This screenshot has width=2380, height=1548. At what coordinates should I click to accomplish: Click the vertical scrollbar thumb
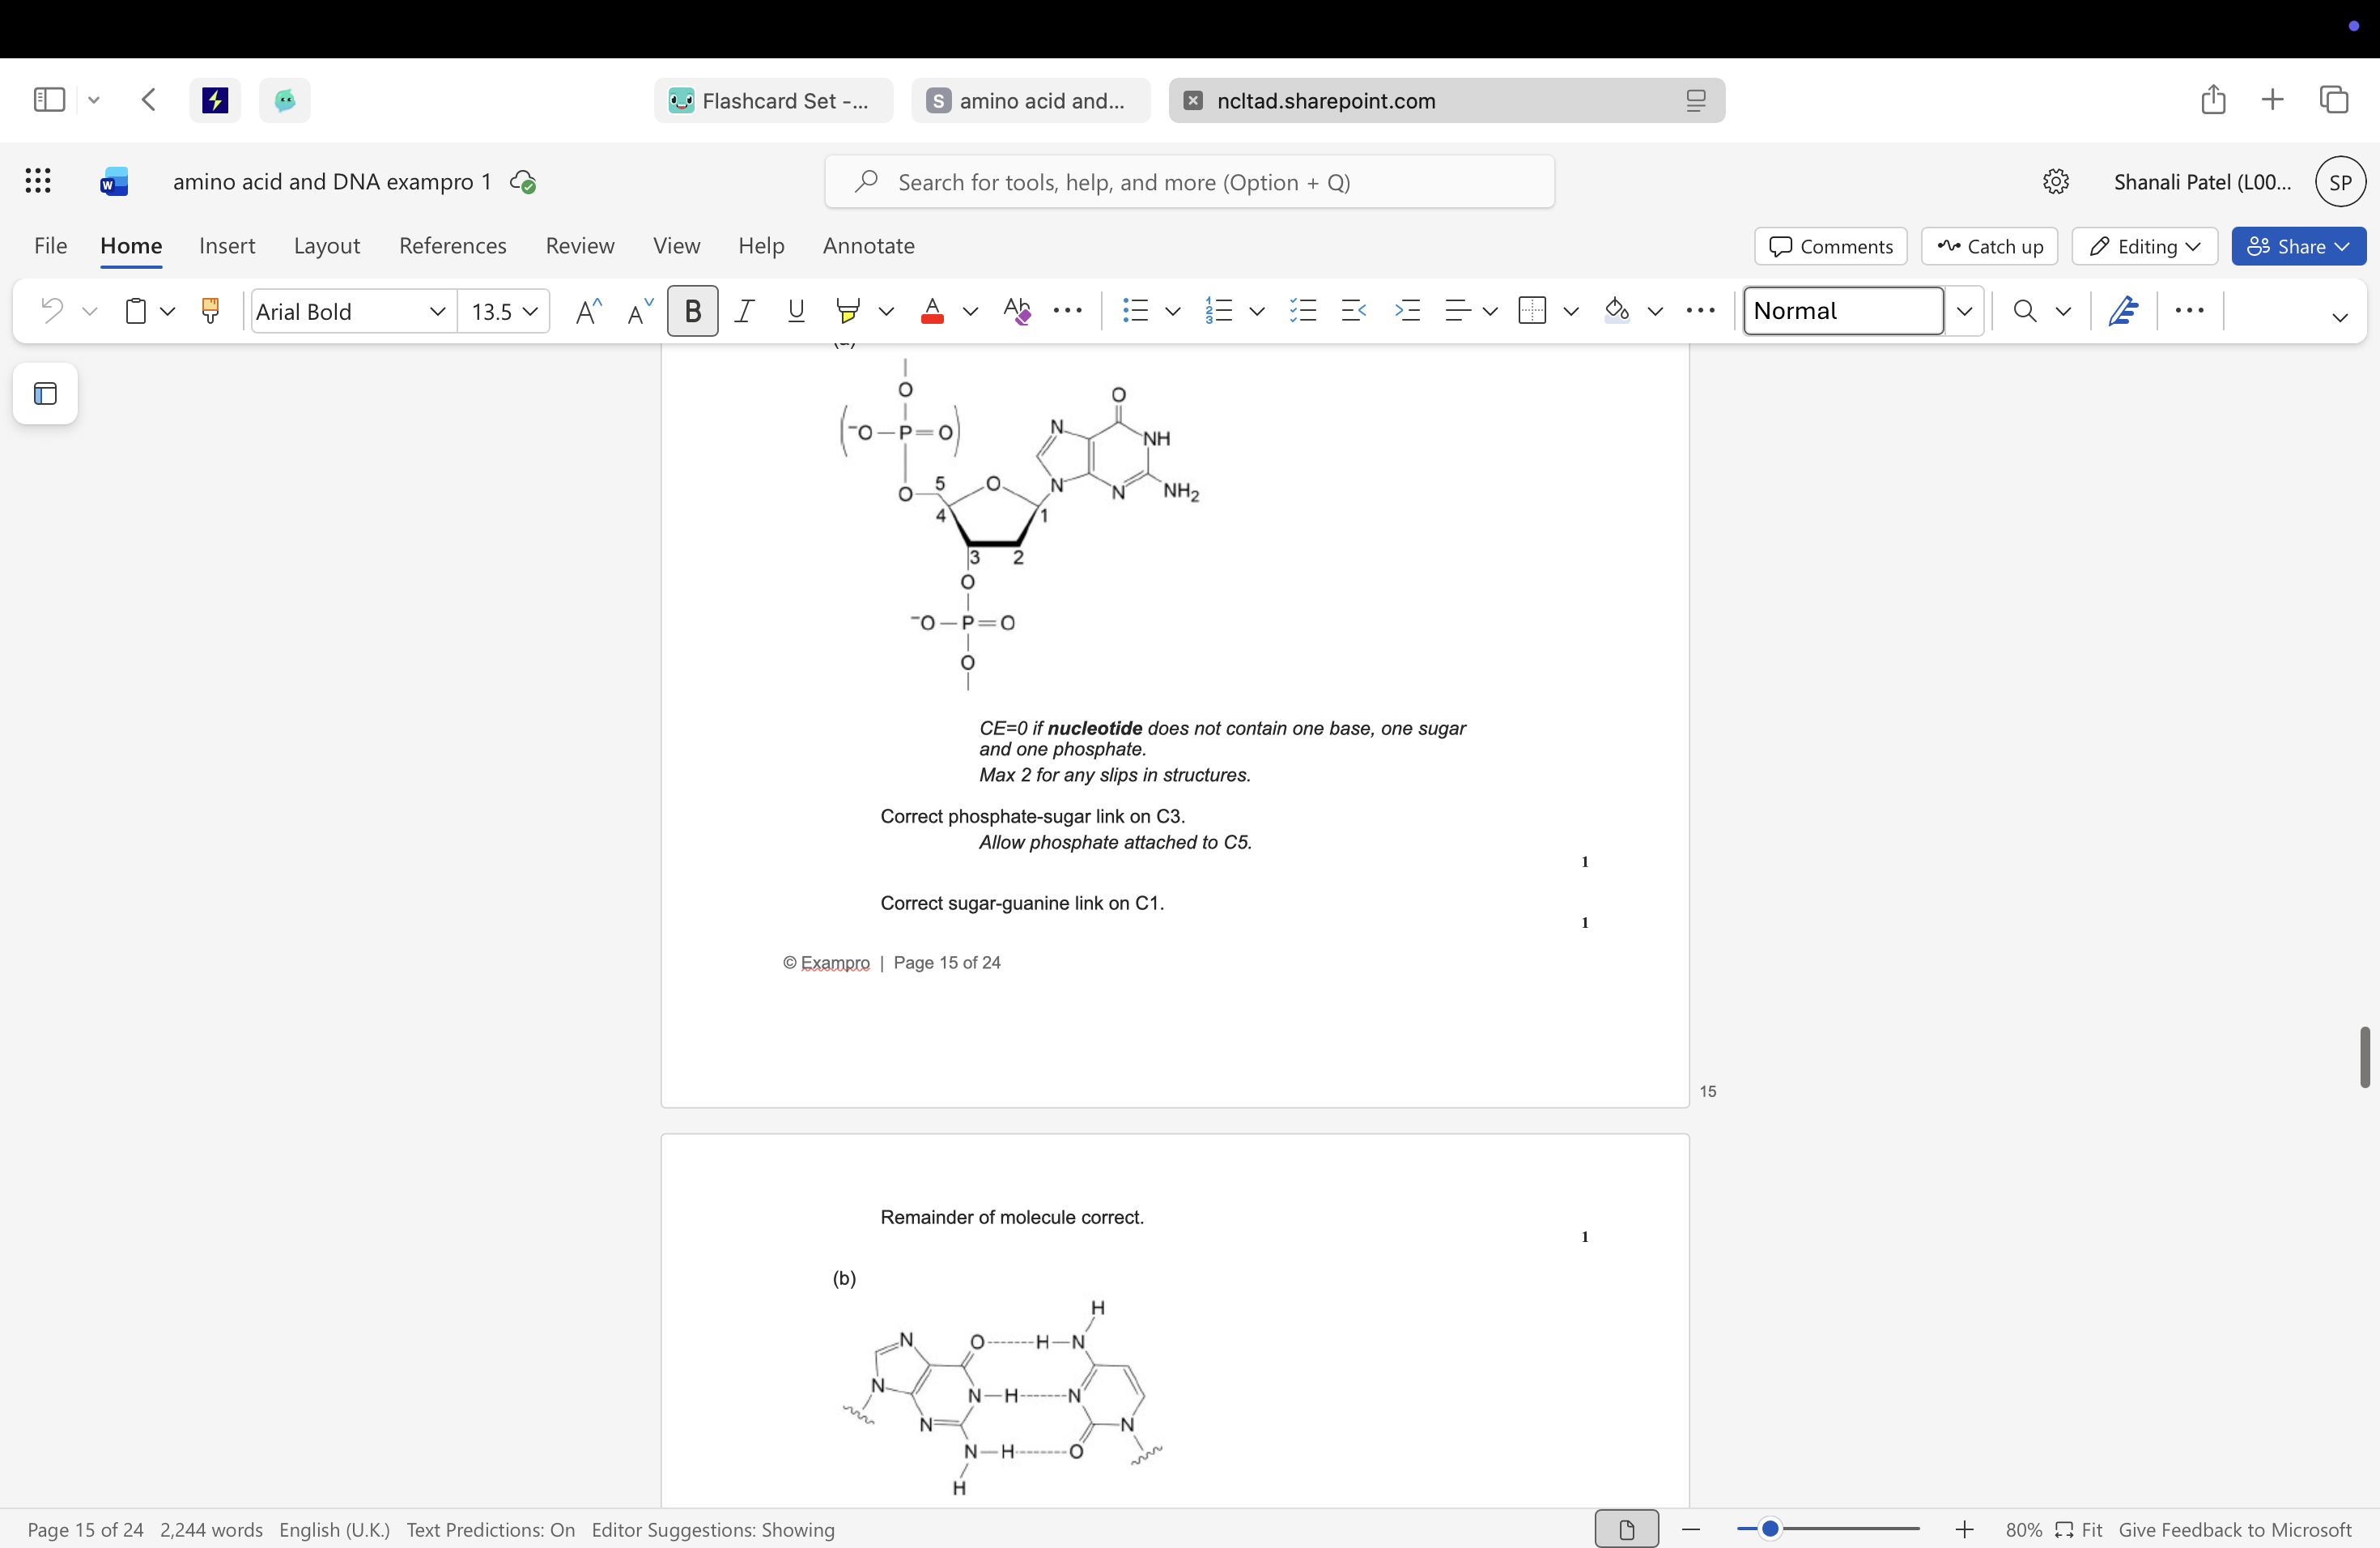pyautogui.click(x=2364, y=1056)
